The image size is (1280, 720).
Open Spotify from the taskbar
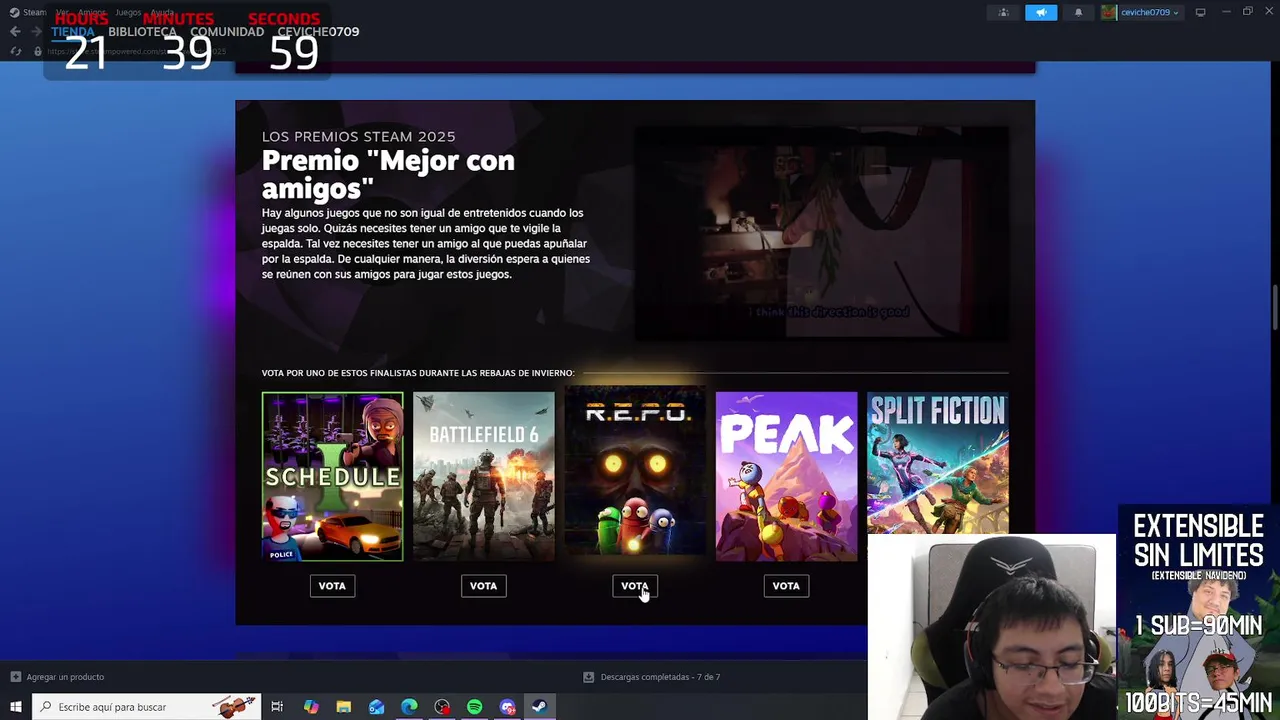pyautogui.click(x=475, y=707)
